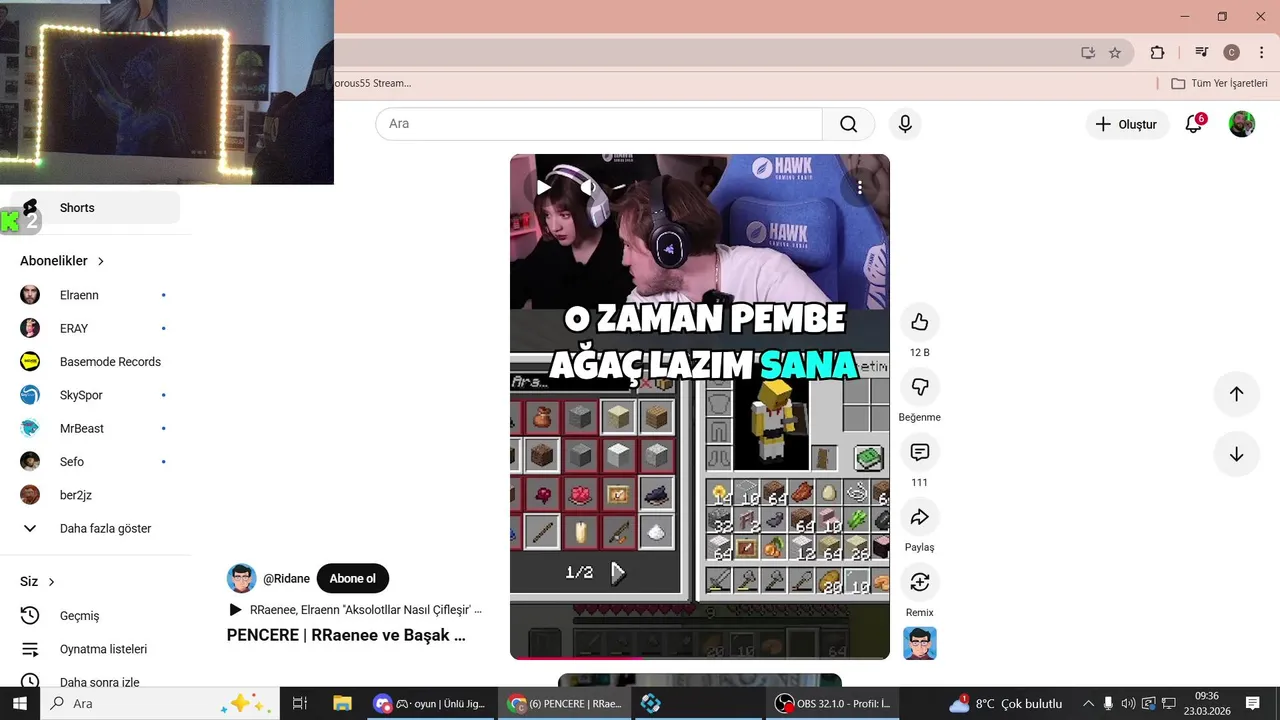Open Tüm Yer İşaretleri bookmarks folder
This screenshot has height=720, width=1280.
pos(1220,83)
